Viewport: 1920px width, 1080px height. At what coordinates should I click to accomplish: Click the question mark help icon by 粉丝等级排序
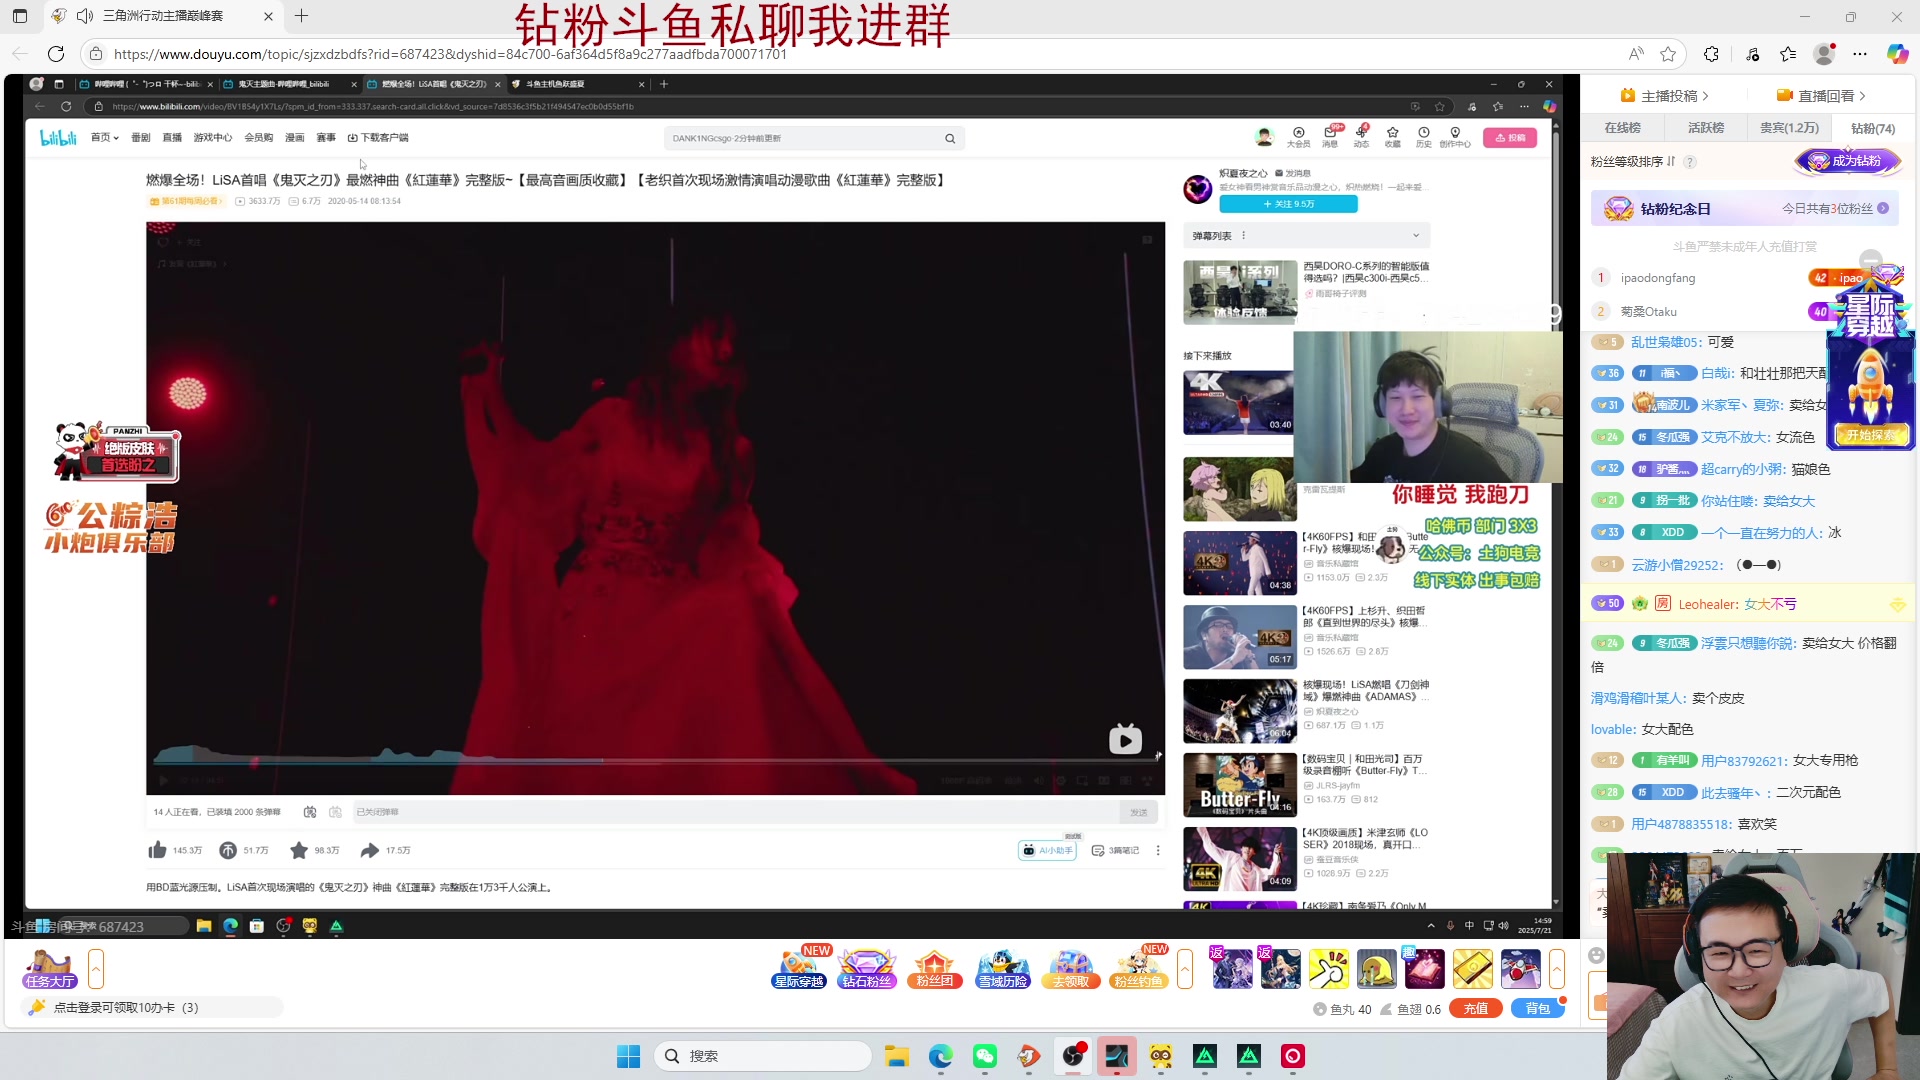point(1689,162)
